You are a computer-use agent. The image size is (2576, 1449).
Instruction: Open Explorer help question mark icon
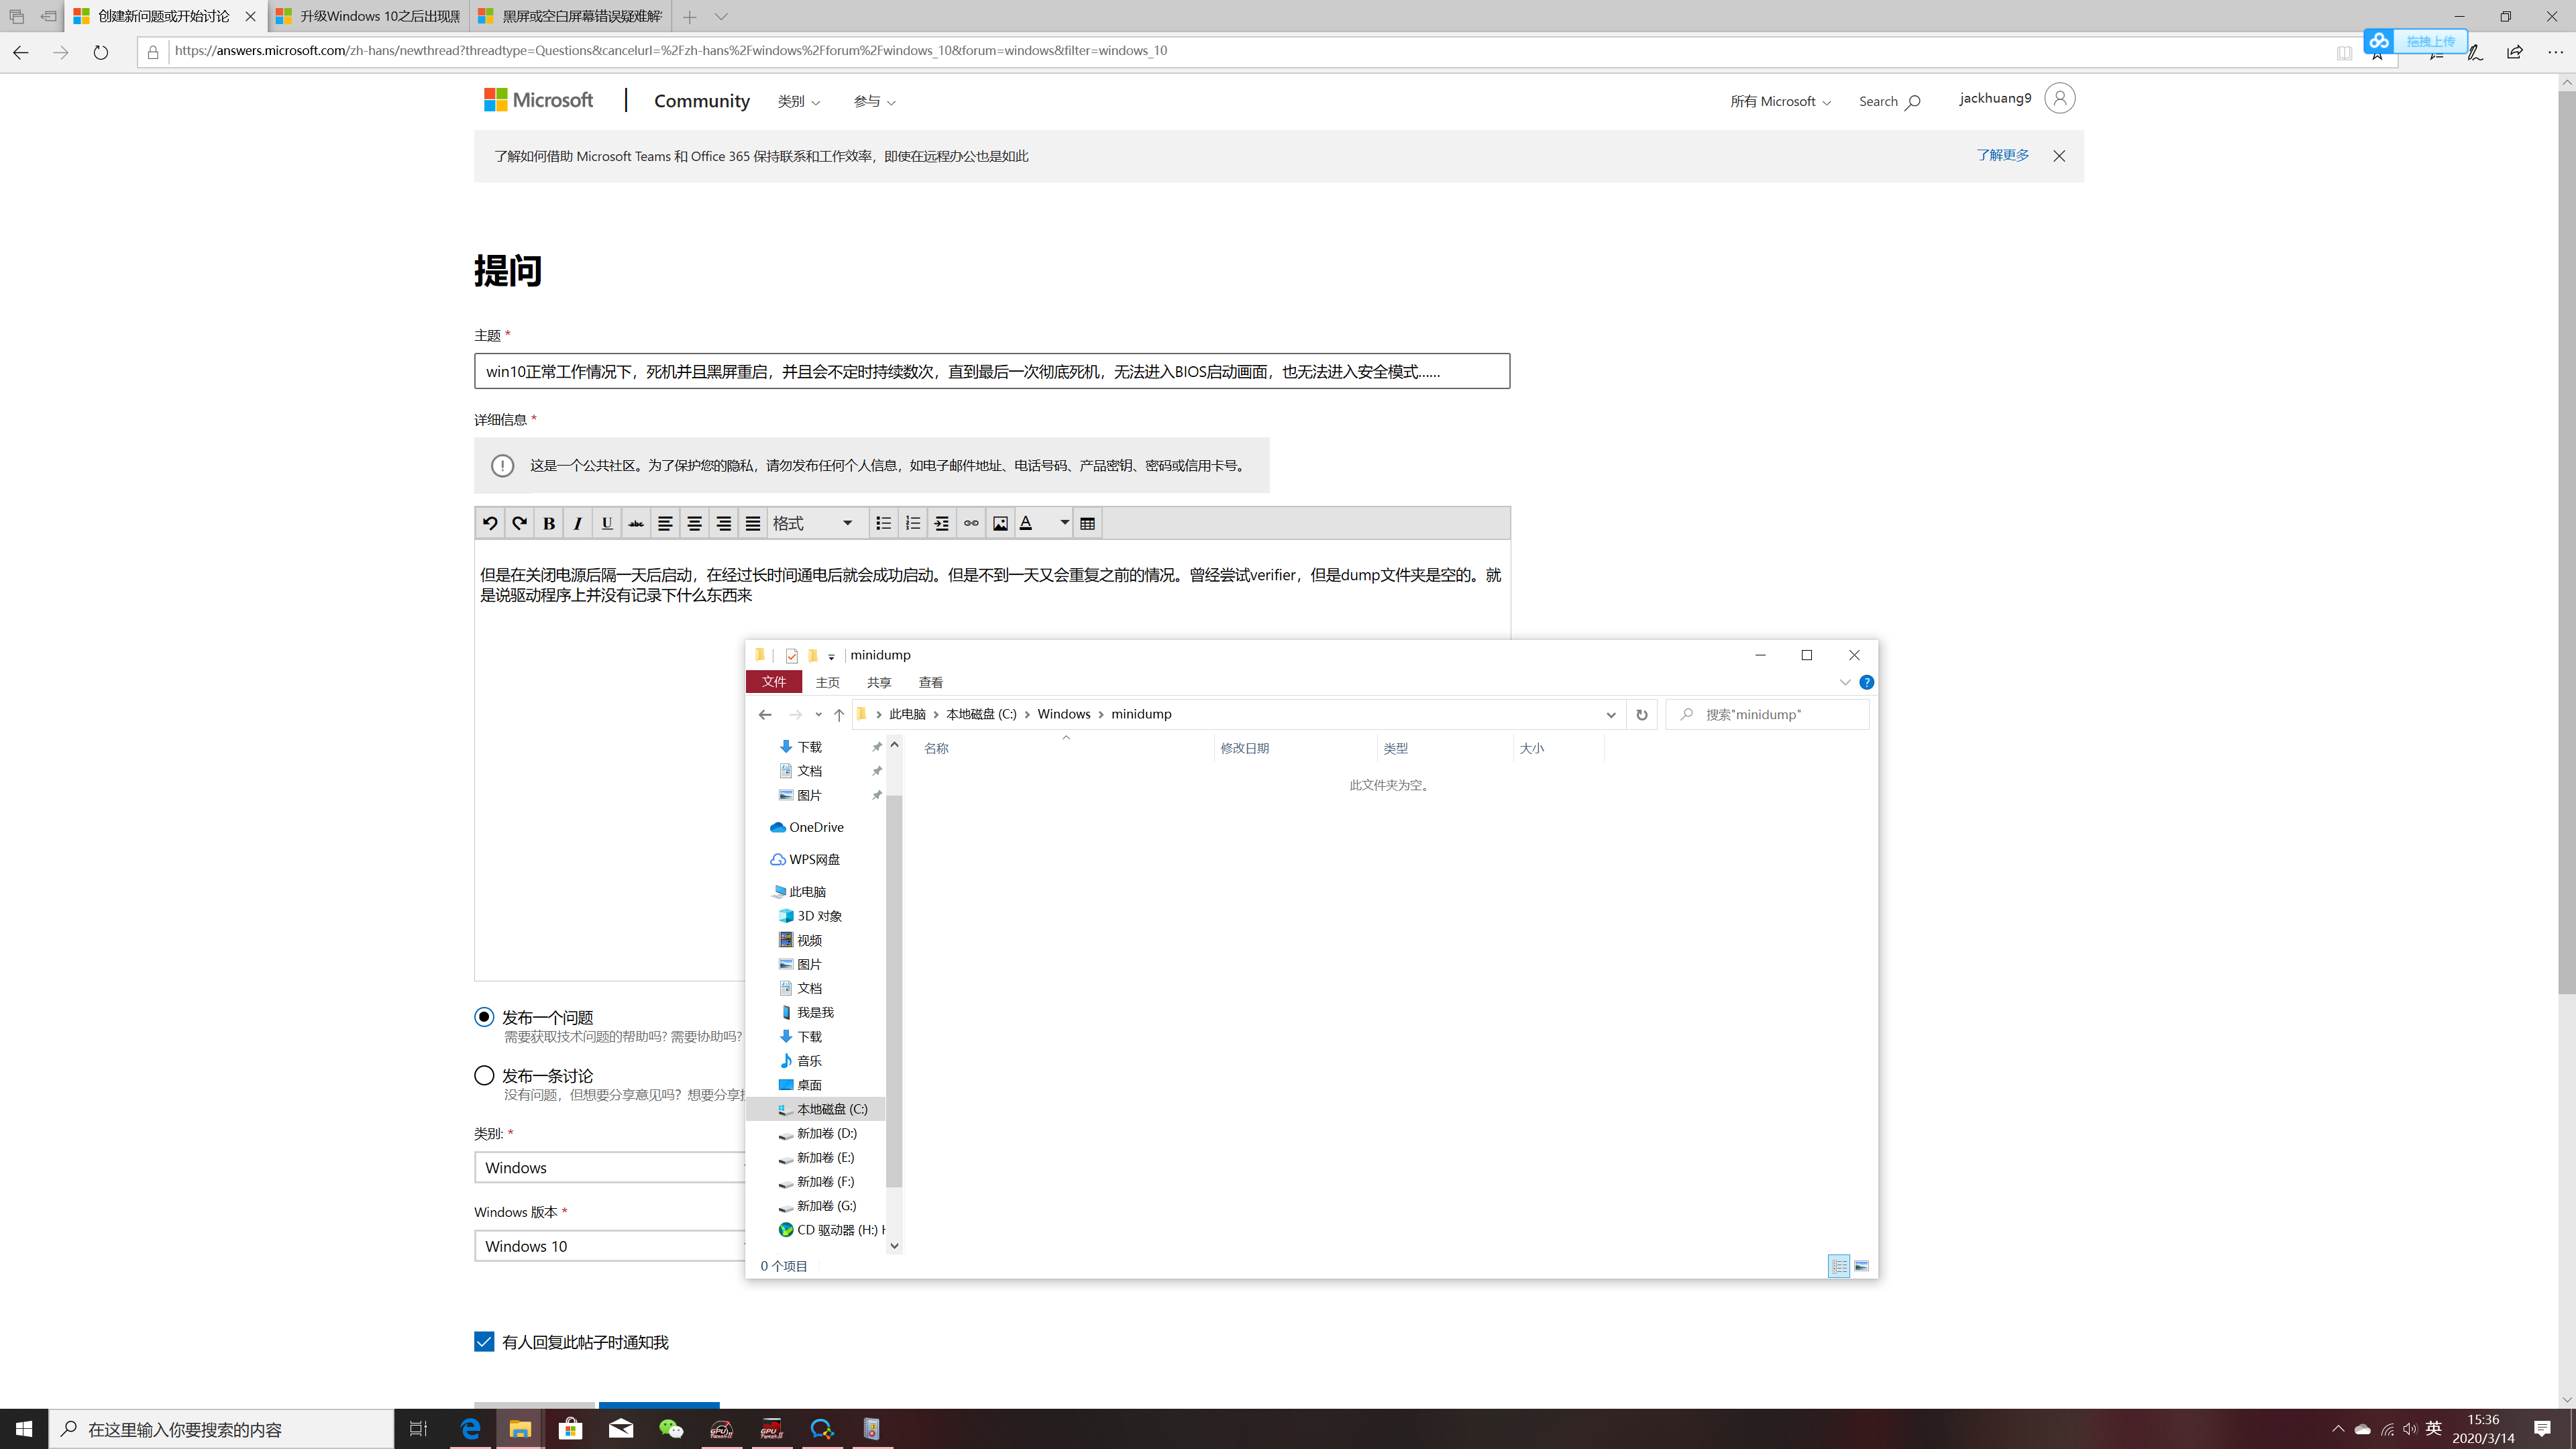pos(1866,682)
